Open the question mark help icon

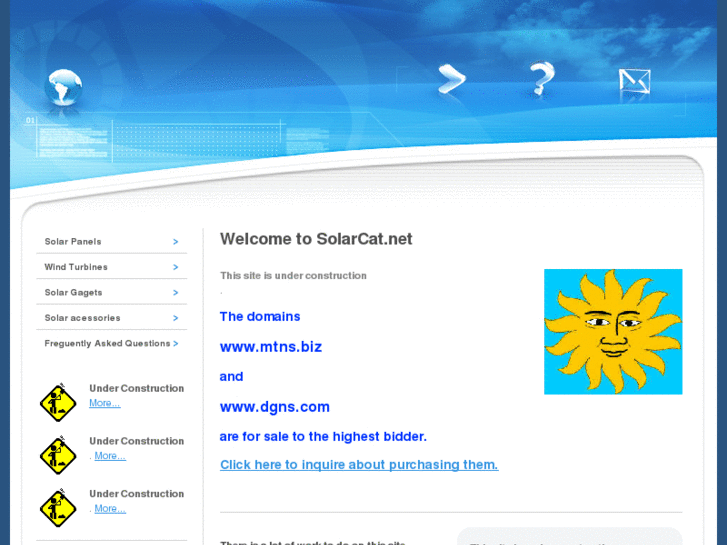(542, 78)
